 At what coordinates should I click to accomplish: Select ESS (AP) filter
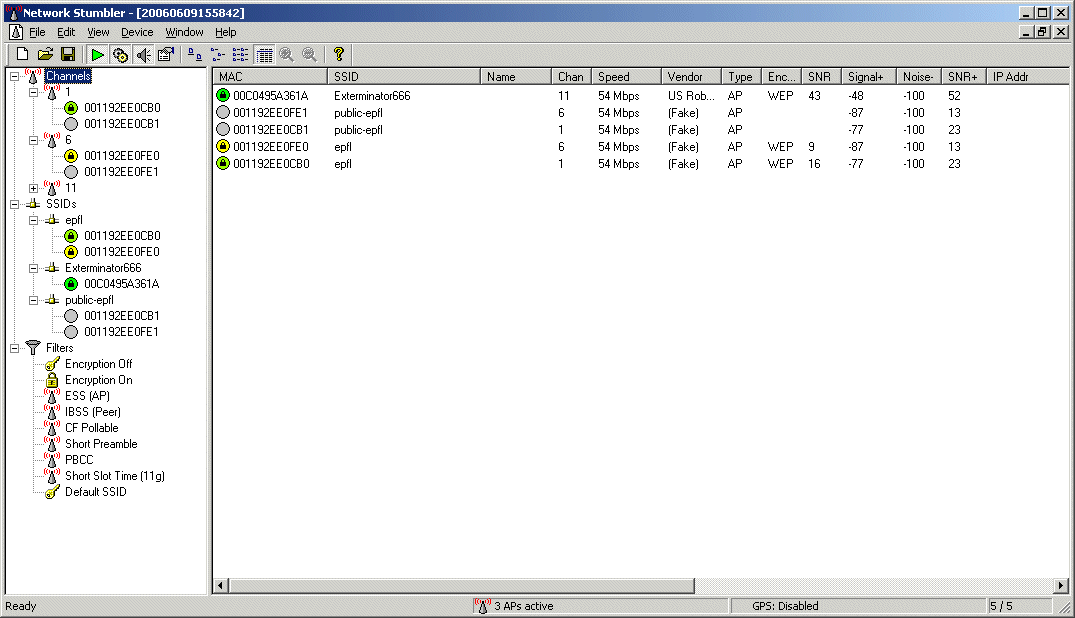[x=87, y=396]
